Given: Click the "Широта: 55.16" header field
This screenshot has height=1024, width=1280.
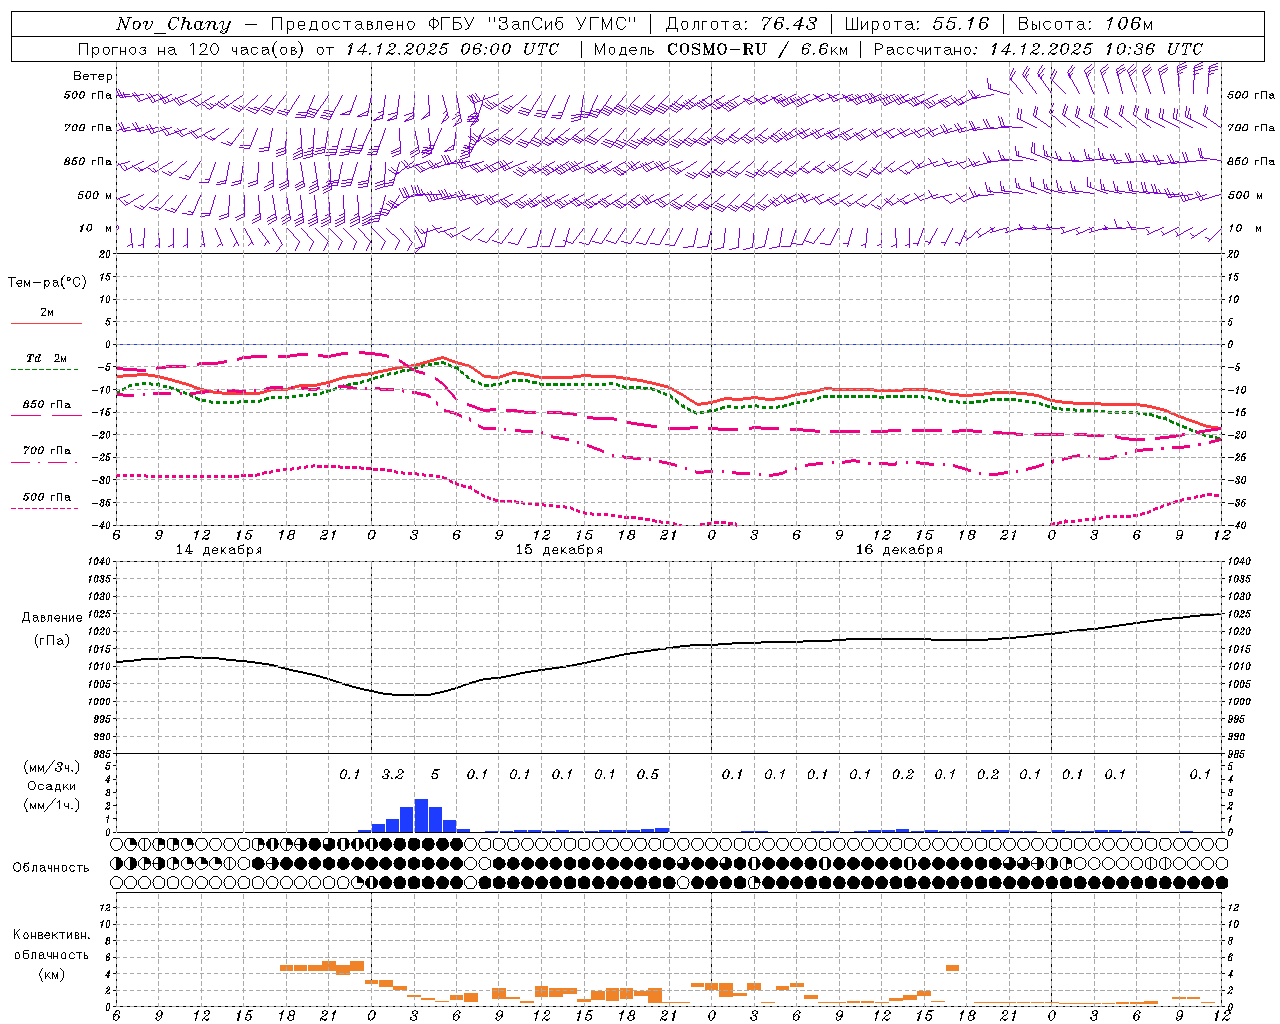Looking at the screenshot, I should [x=916, y=24].
